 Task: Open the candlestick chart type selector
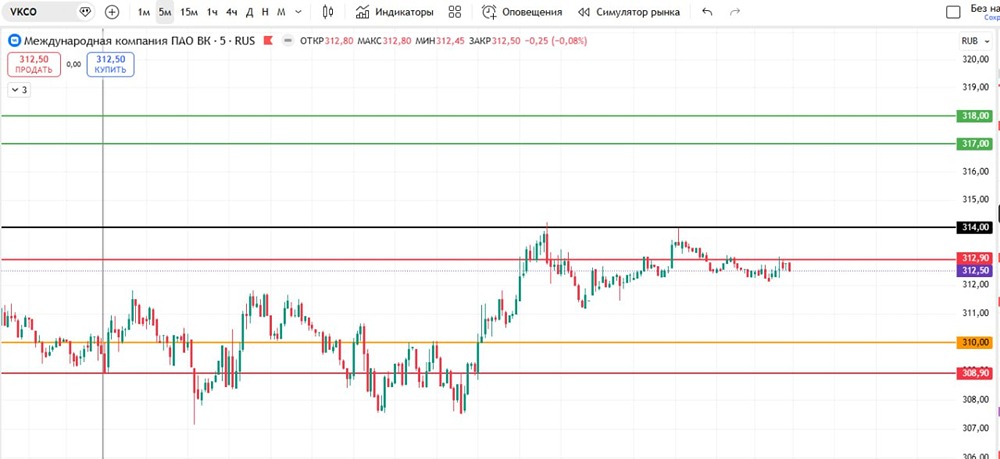pos(328,12)
